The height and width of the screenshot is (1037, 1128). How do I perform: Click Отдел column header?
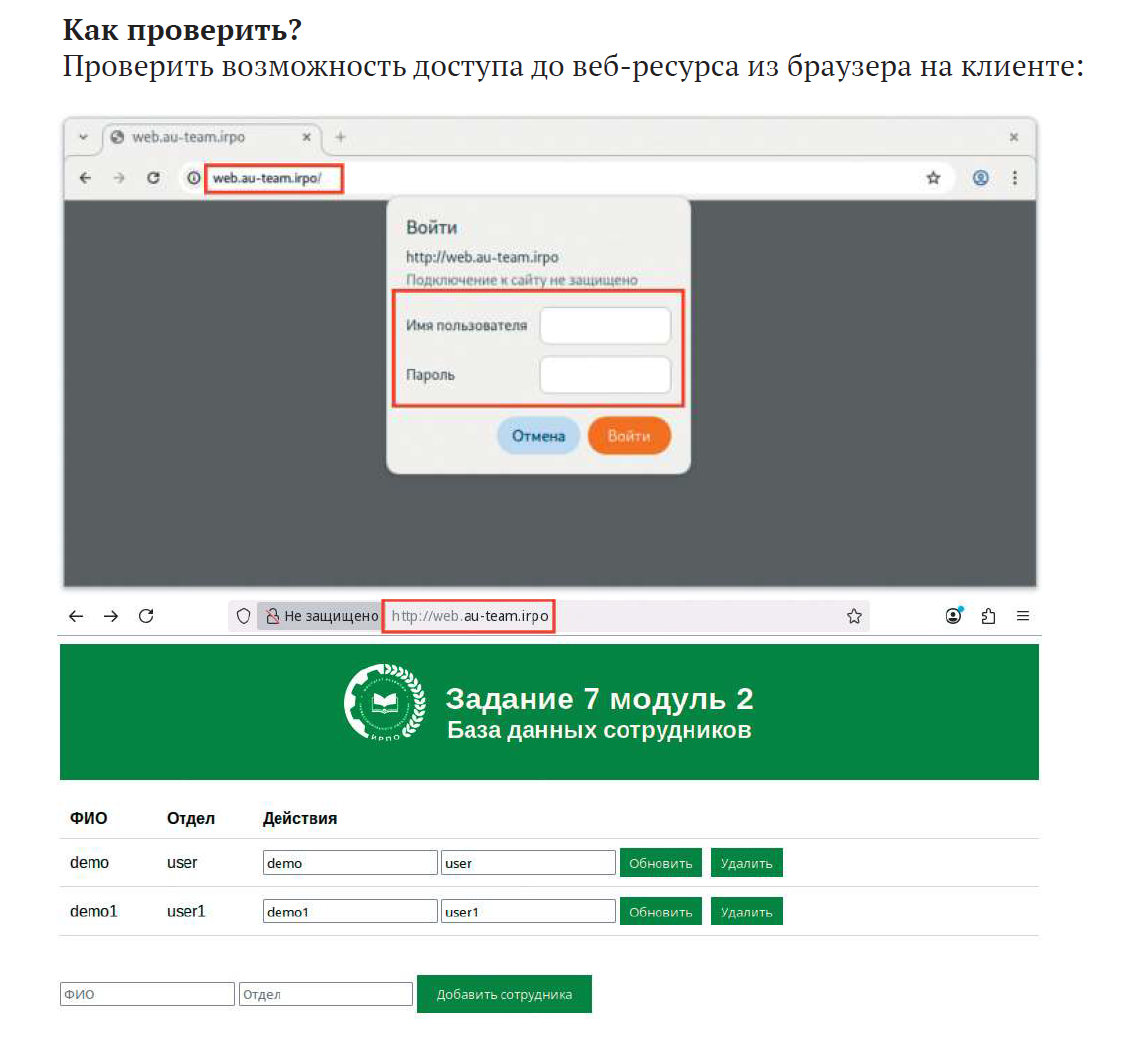click(191, 818)
